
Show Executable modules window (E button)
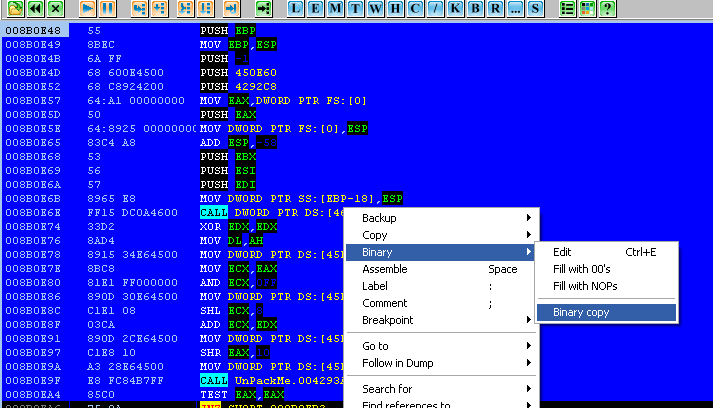point(314,8)
